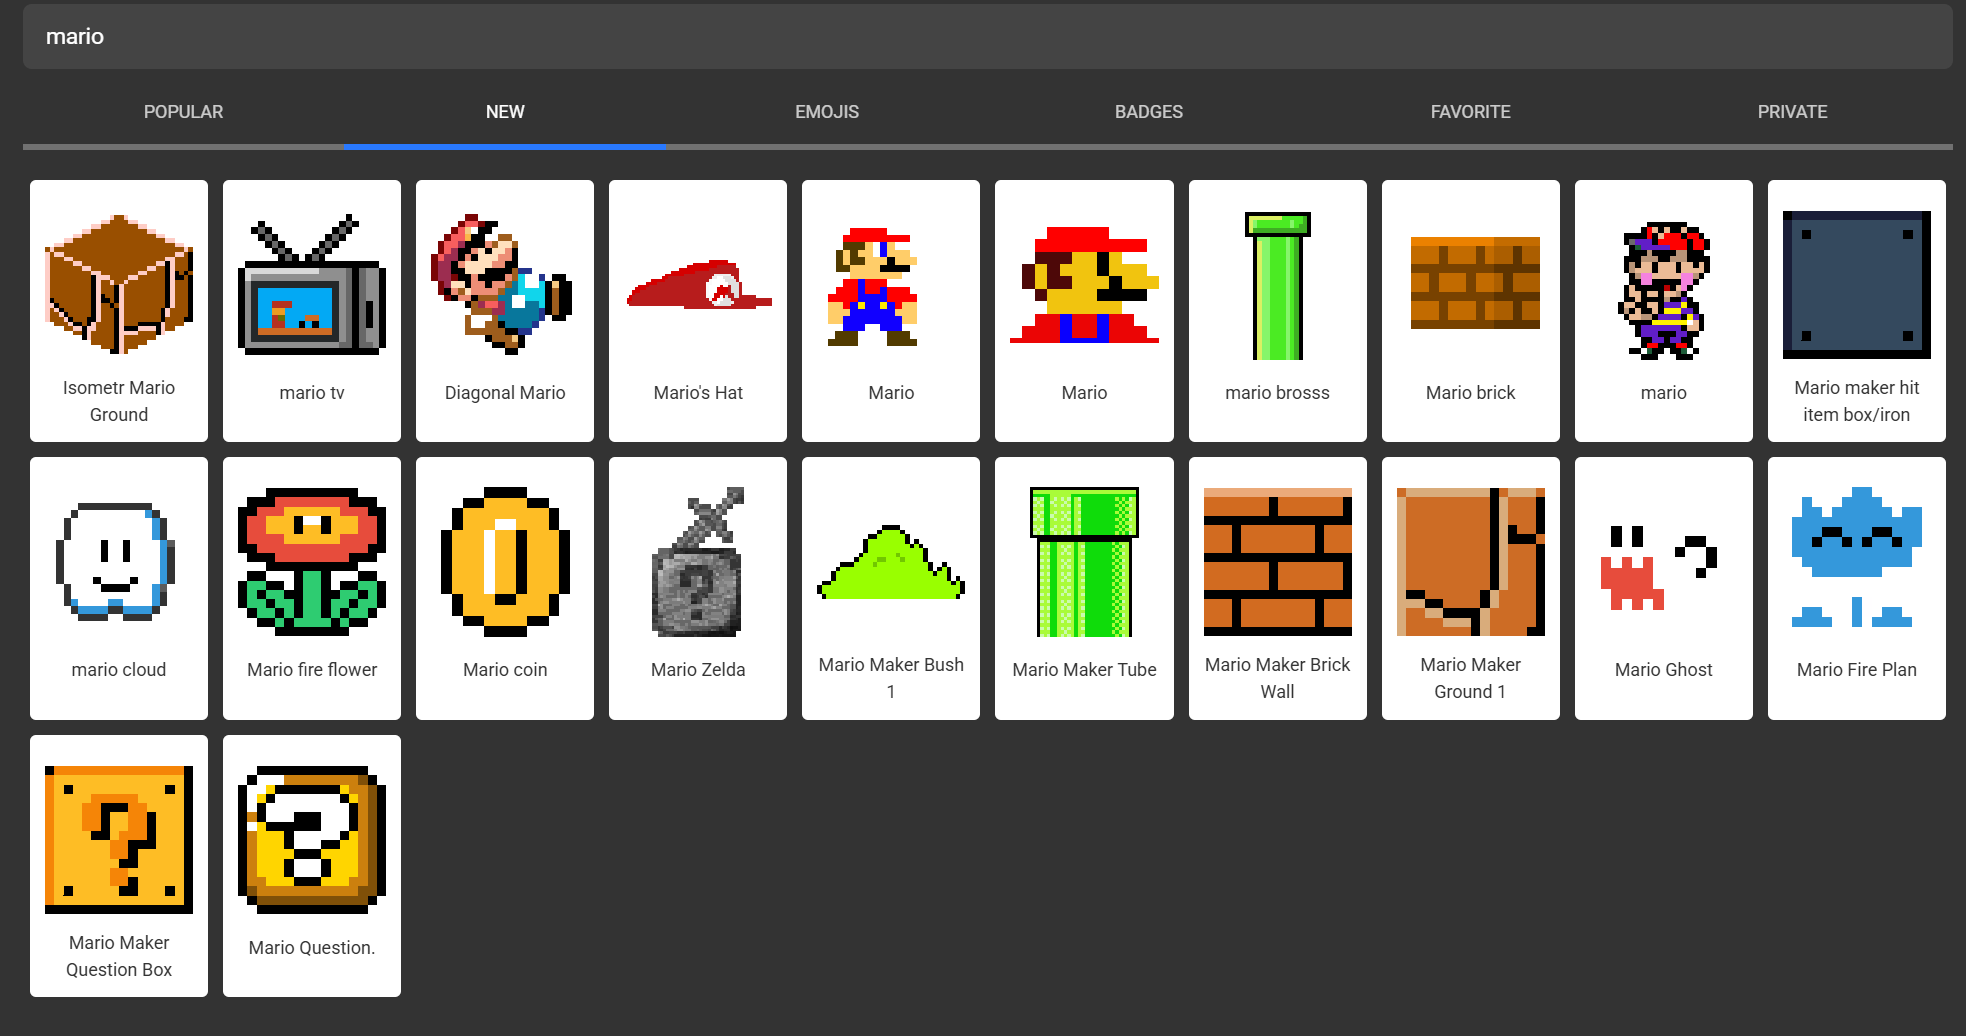Select the NEW tab
Screen dimensions: 1966x1036
[x=505, y=112]
